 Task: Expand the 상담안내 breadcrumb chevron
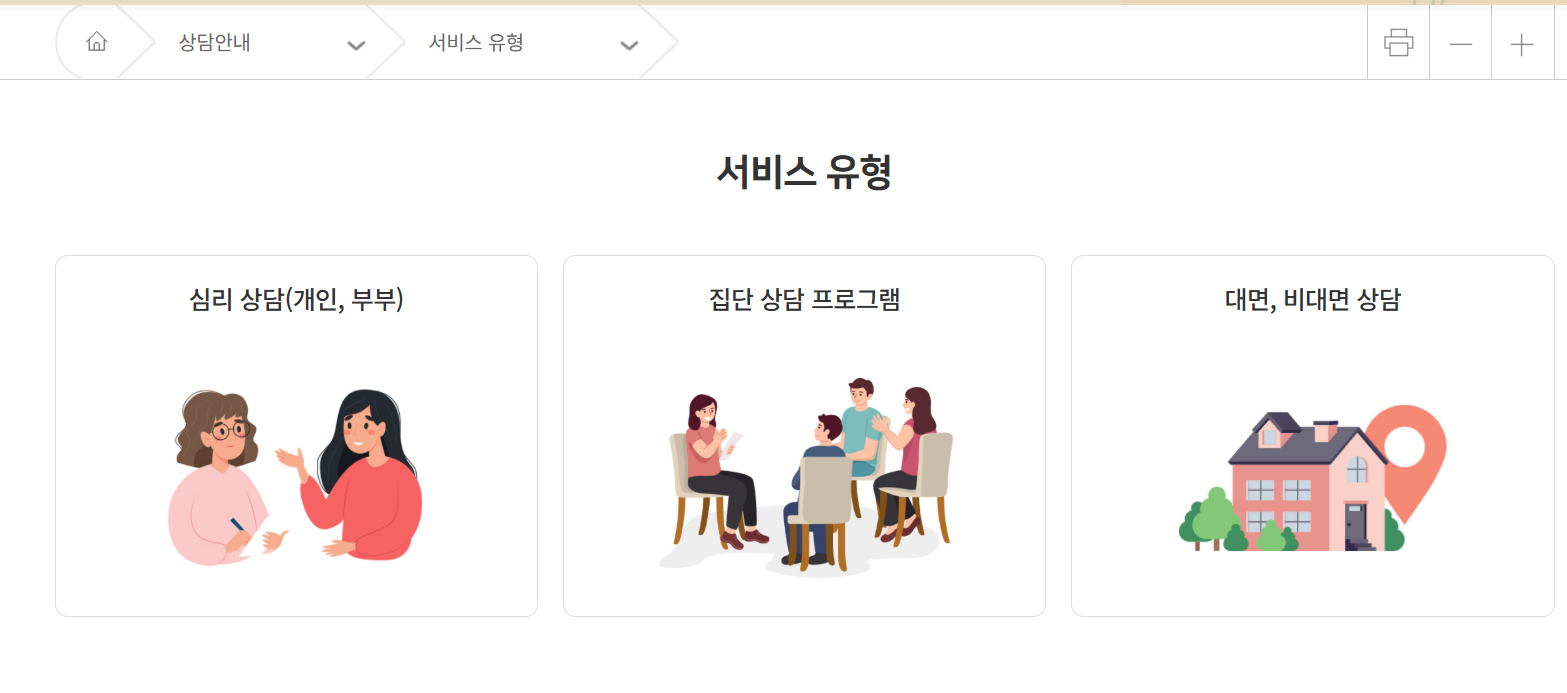(x=356, y=45)
